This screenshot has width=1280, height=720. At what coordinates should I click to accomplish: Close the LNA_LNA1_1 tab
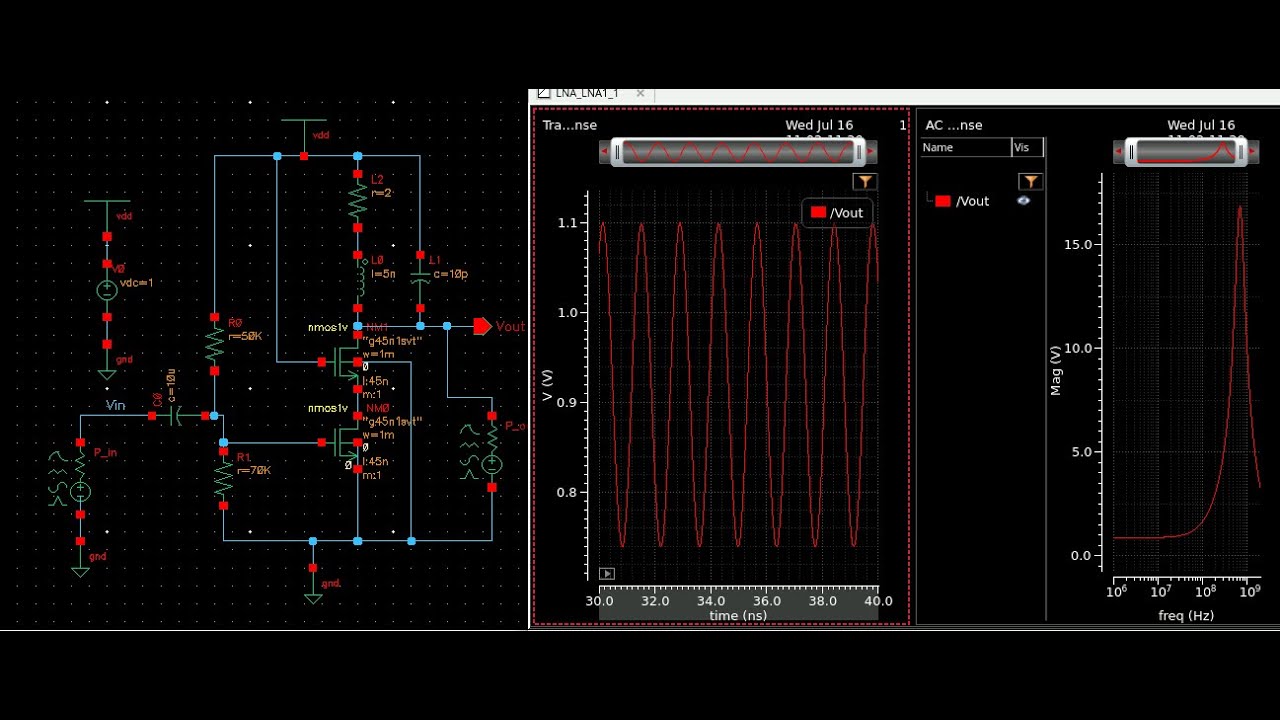(640, 93)
